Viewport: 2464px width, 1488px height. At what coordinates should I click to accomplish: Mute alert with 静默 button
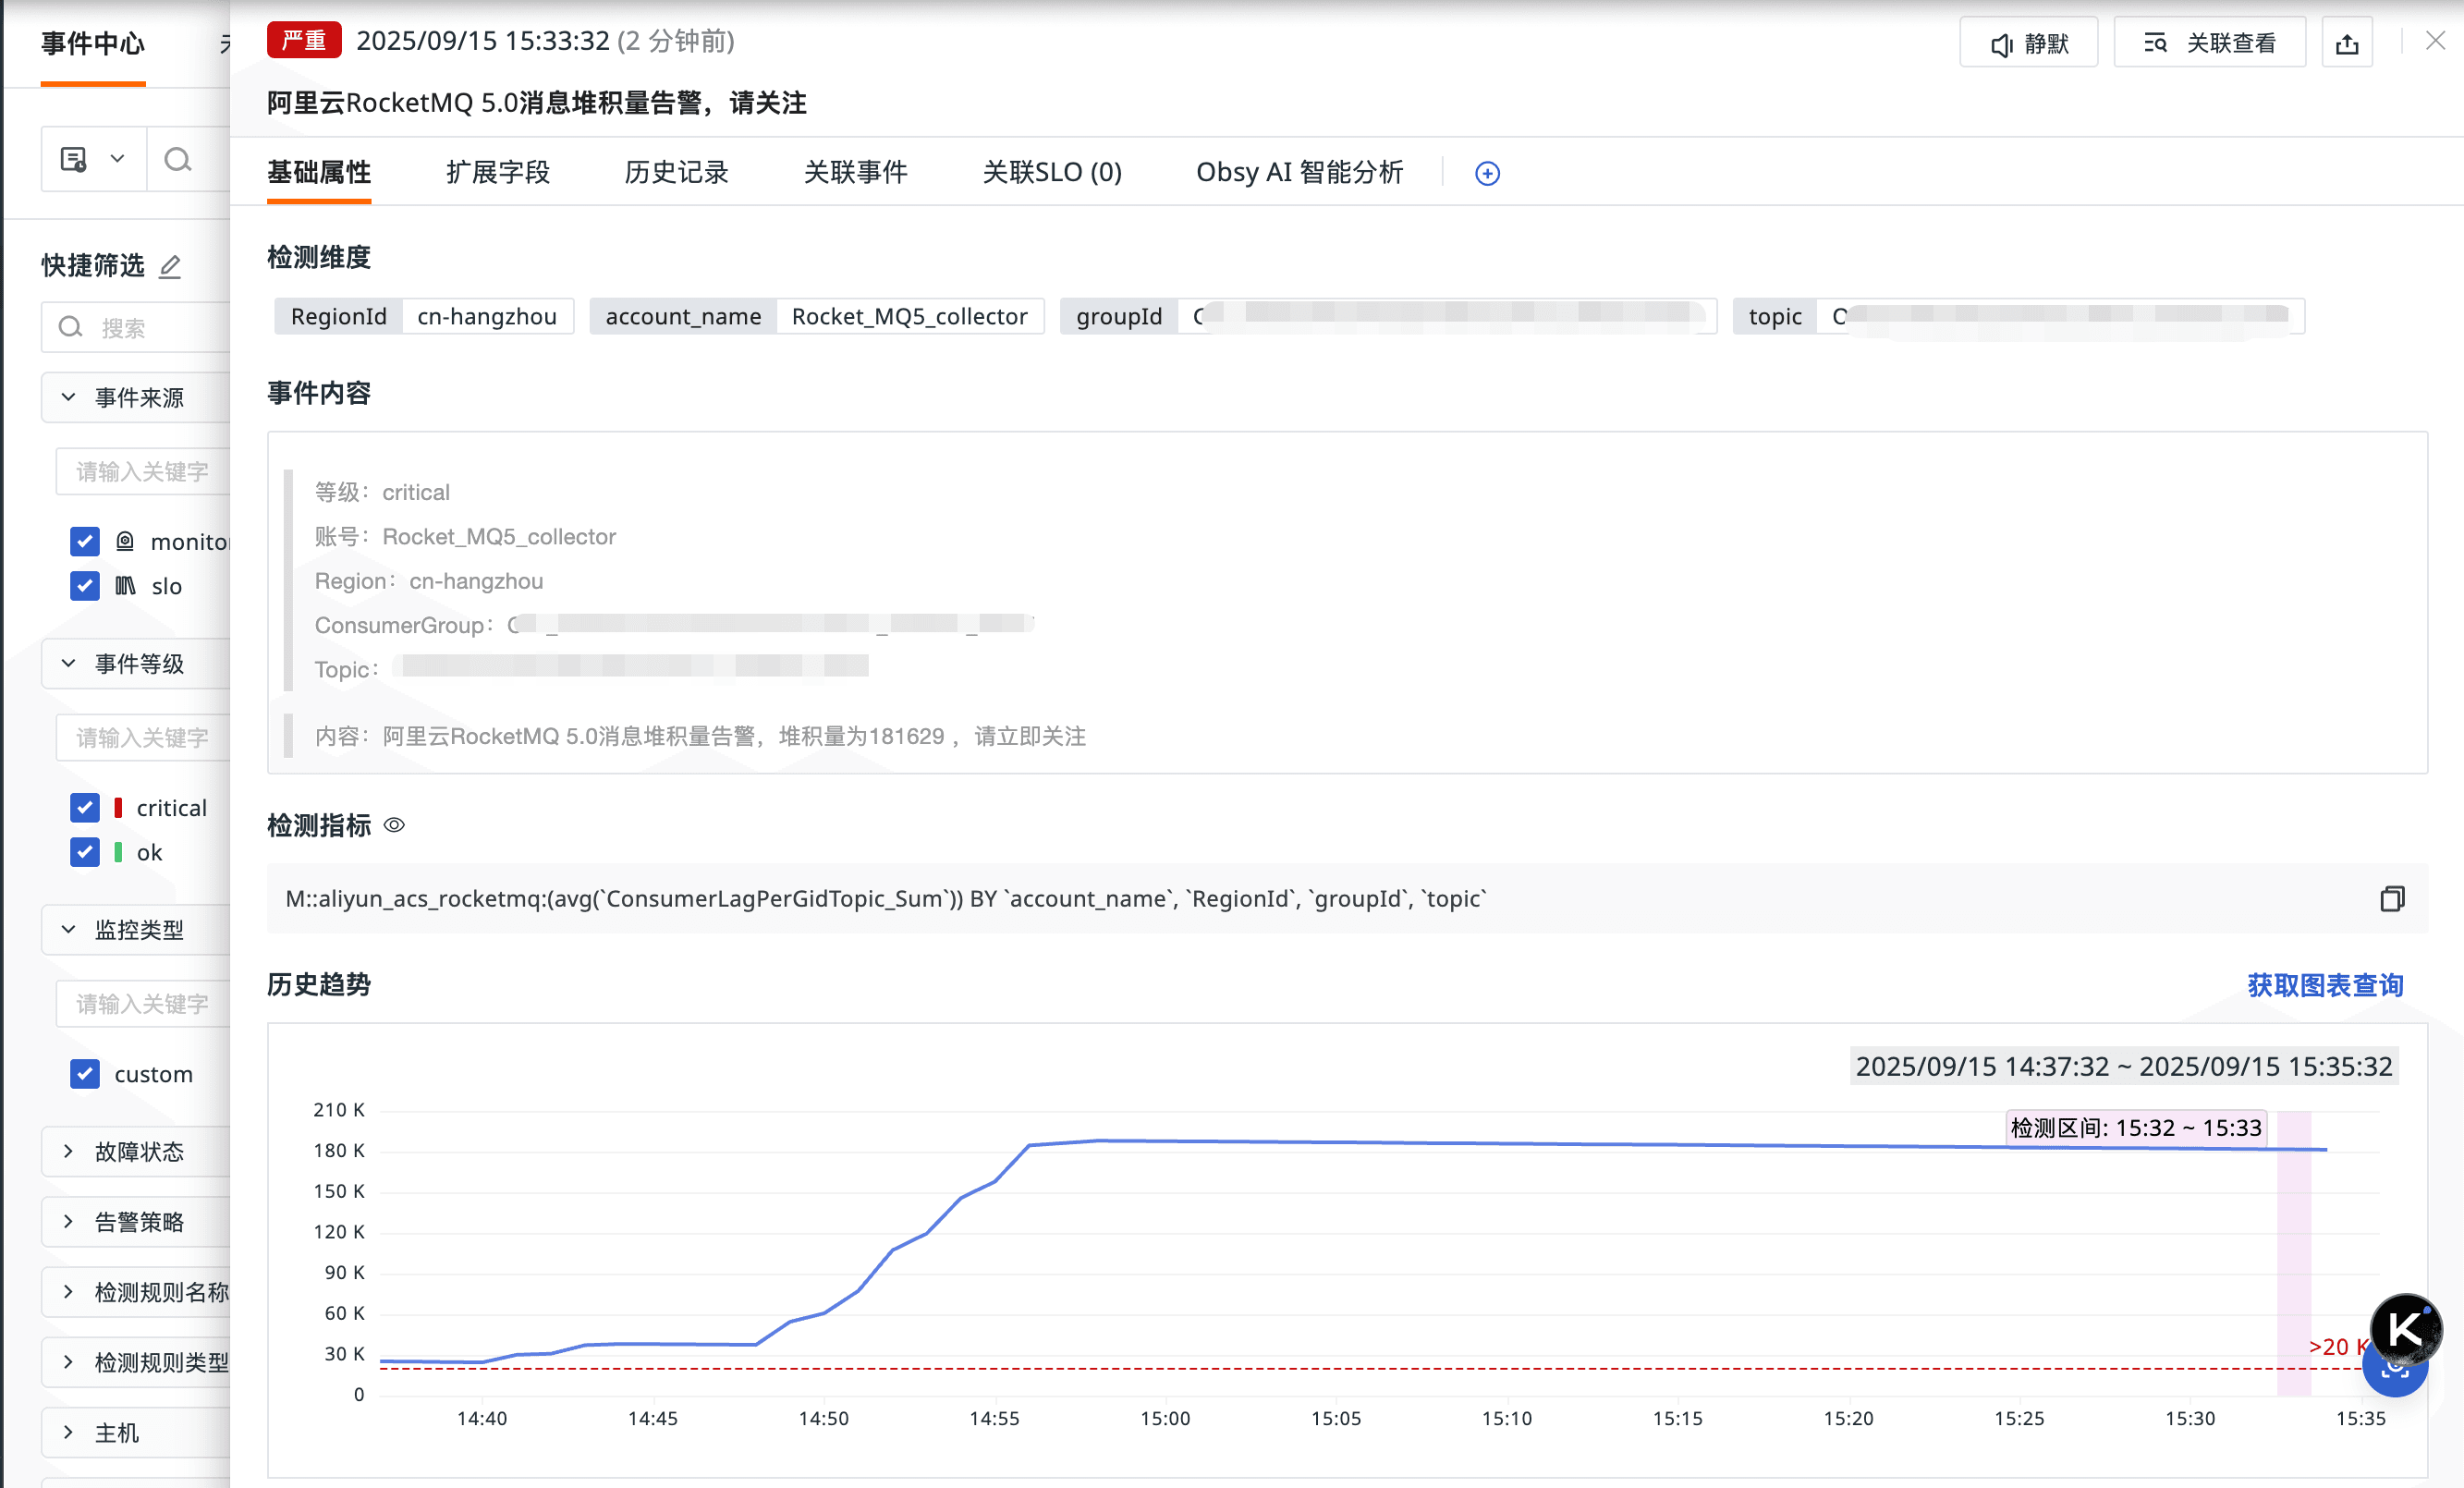point(2028,43)
